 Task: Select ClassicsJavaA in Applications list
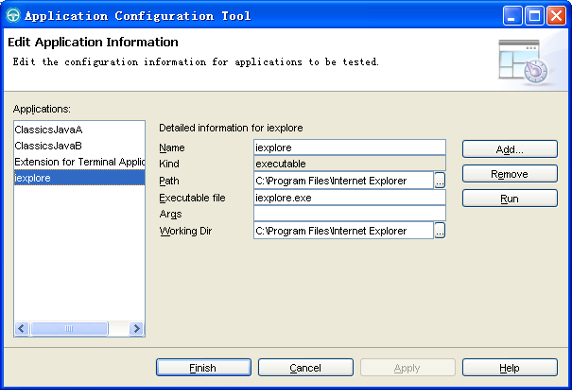point(79,130)
